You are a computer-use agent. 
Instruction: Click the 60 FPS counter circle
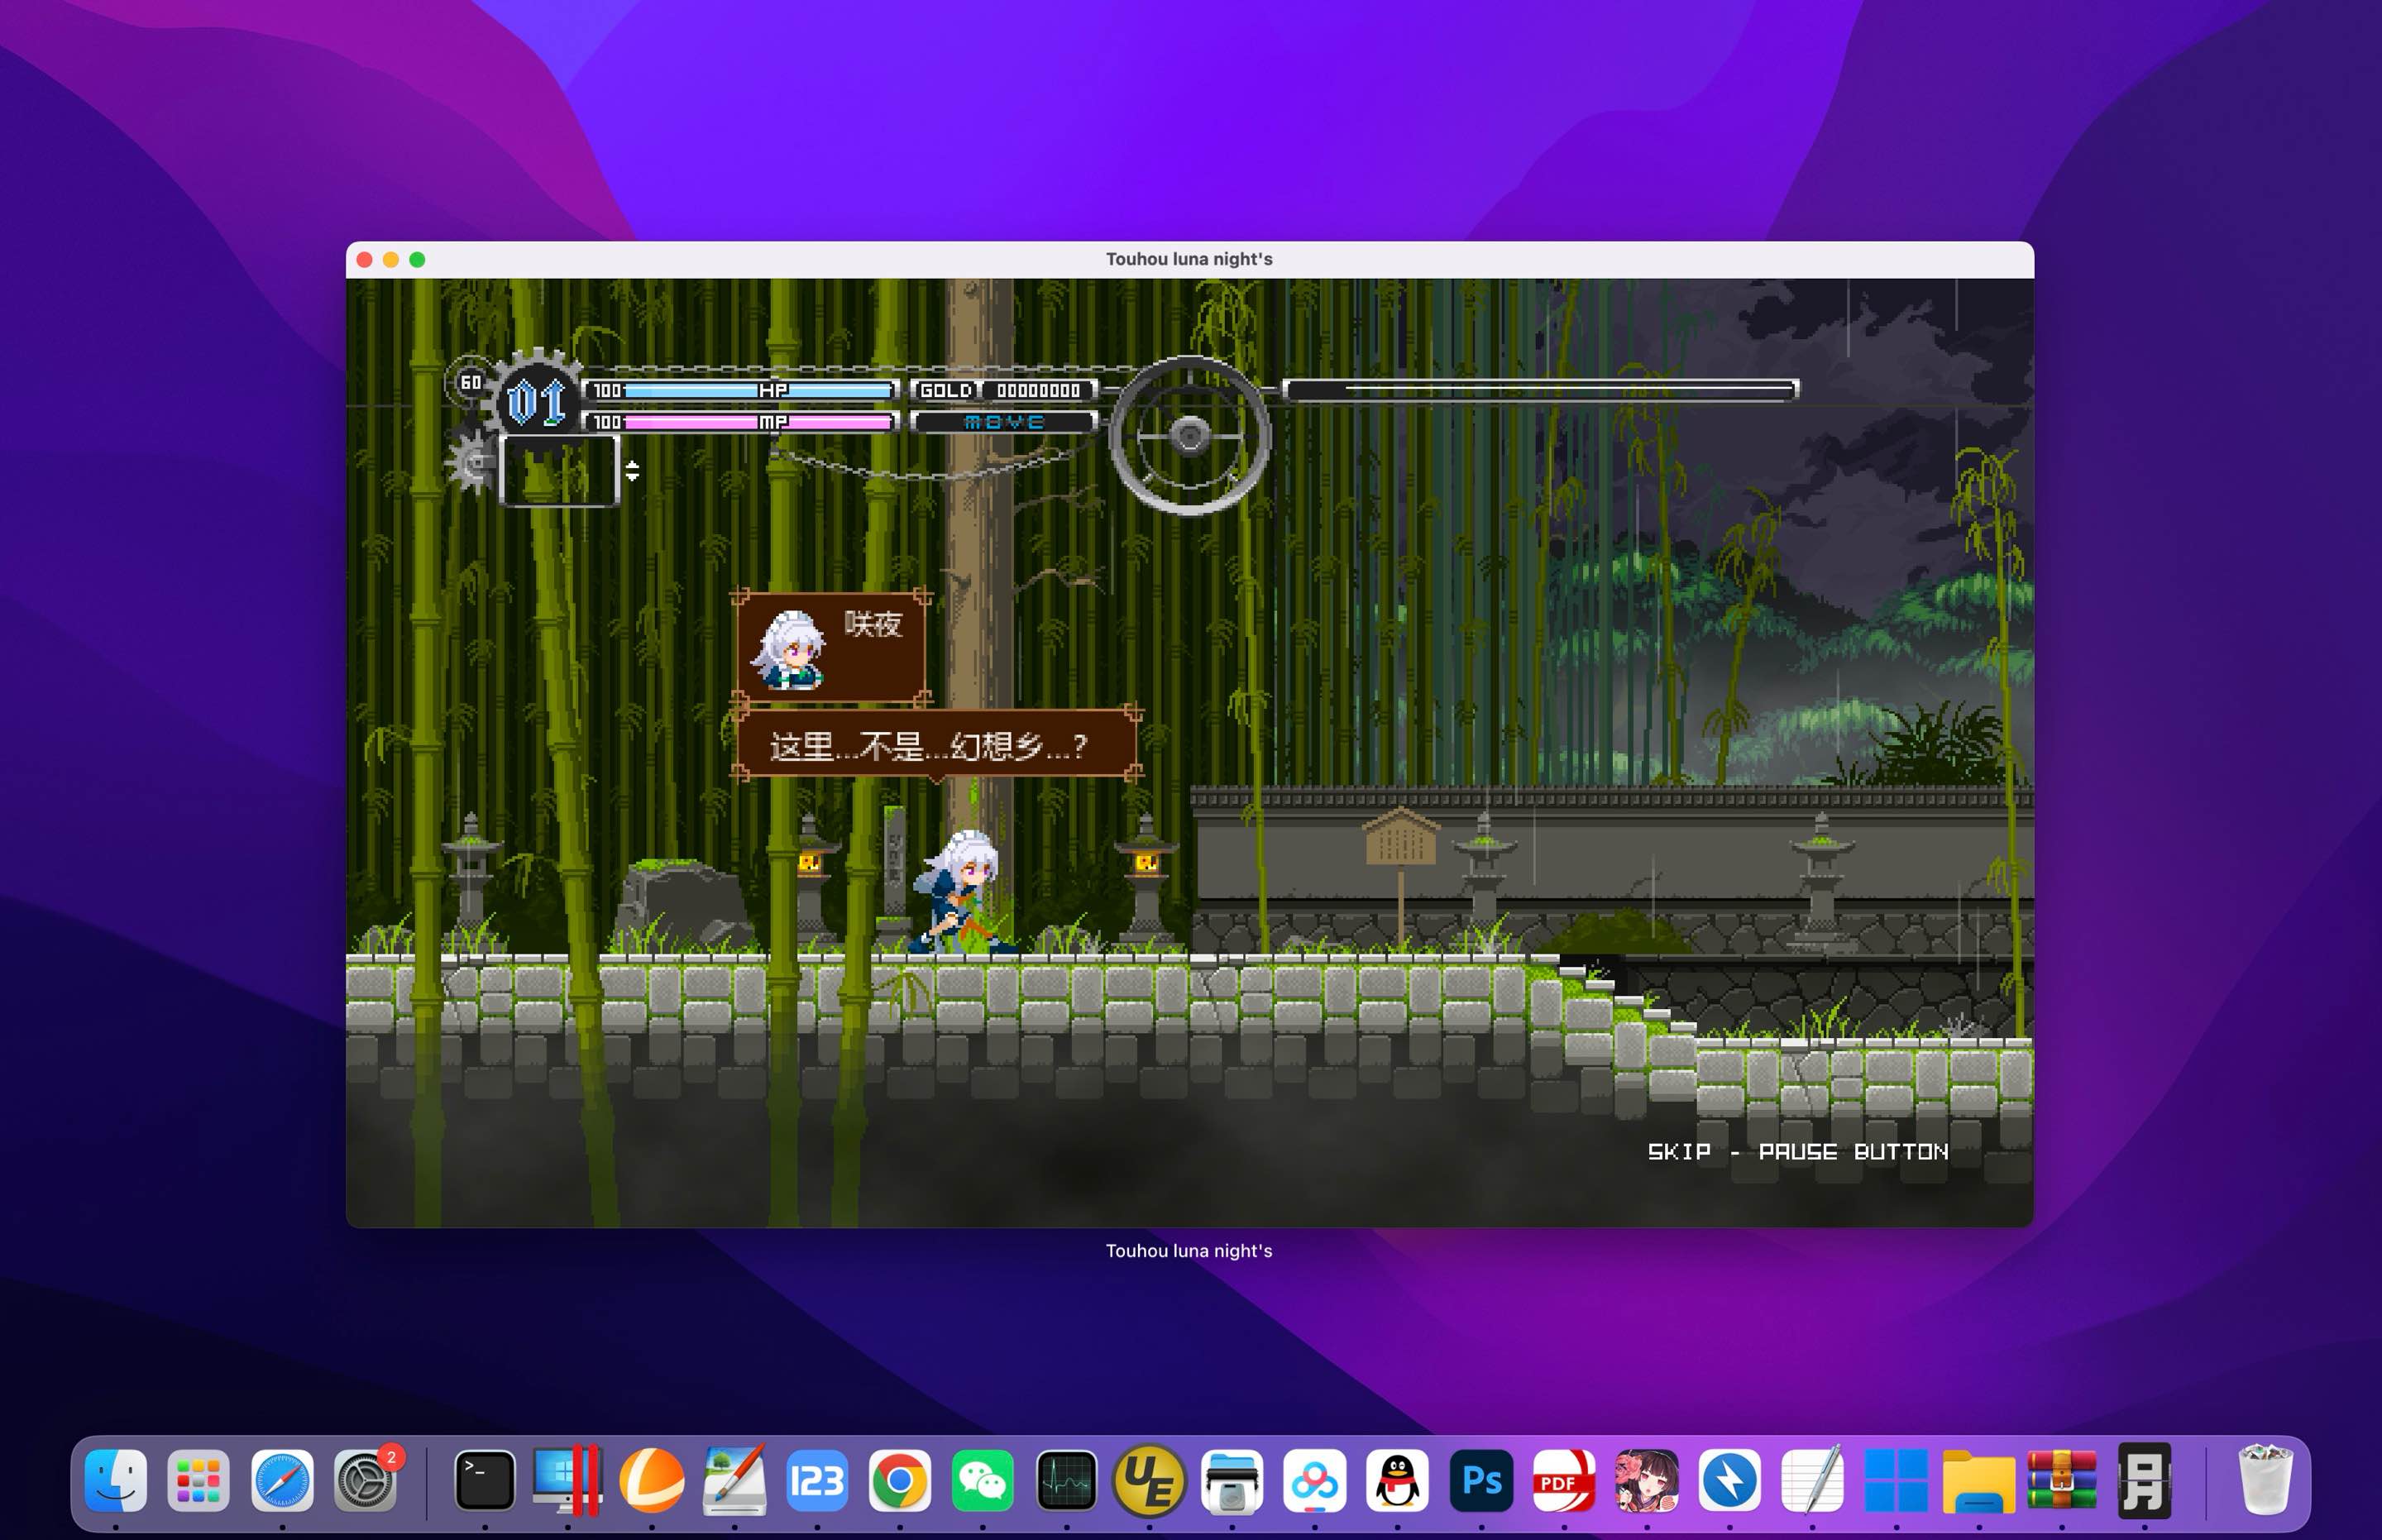tap(471, 382)
